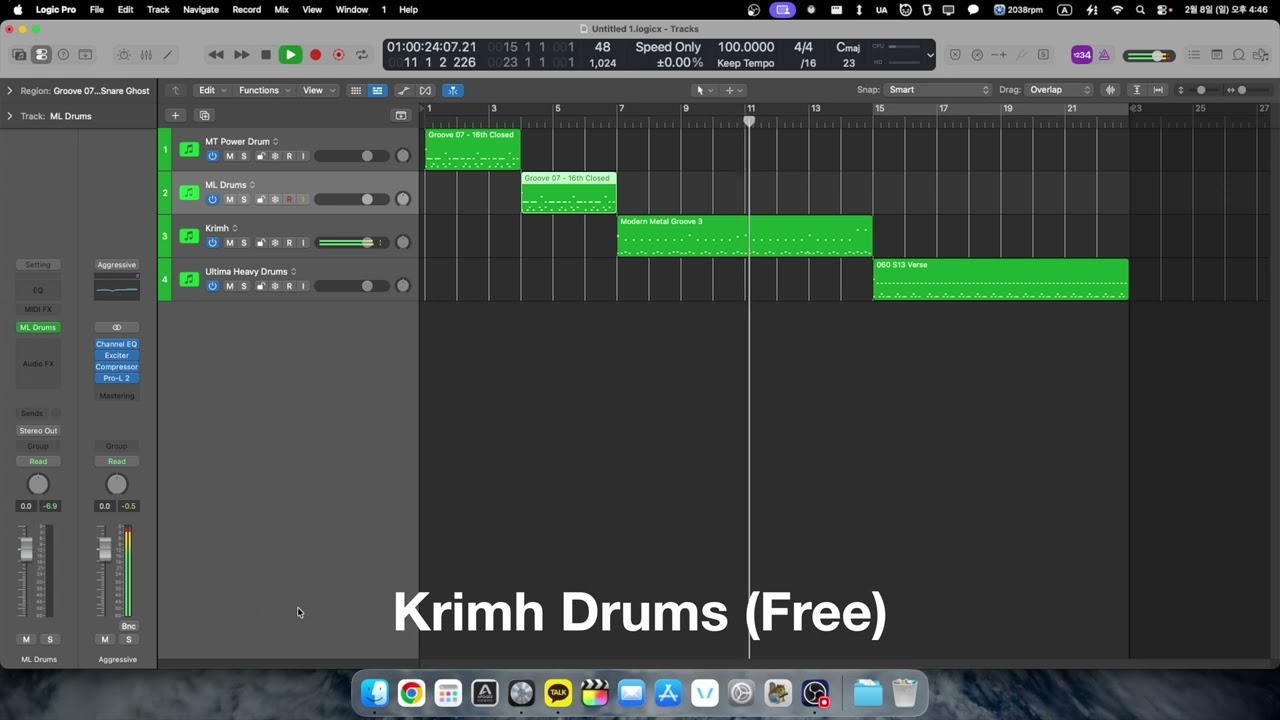
Task: Open the Drag Overlap dropdown
Action: click(1060, 90)
